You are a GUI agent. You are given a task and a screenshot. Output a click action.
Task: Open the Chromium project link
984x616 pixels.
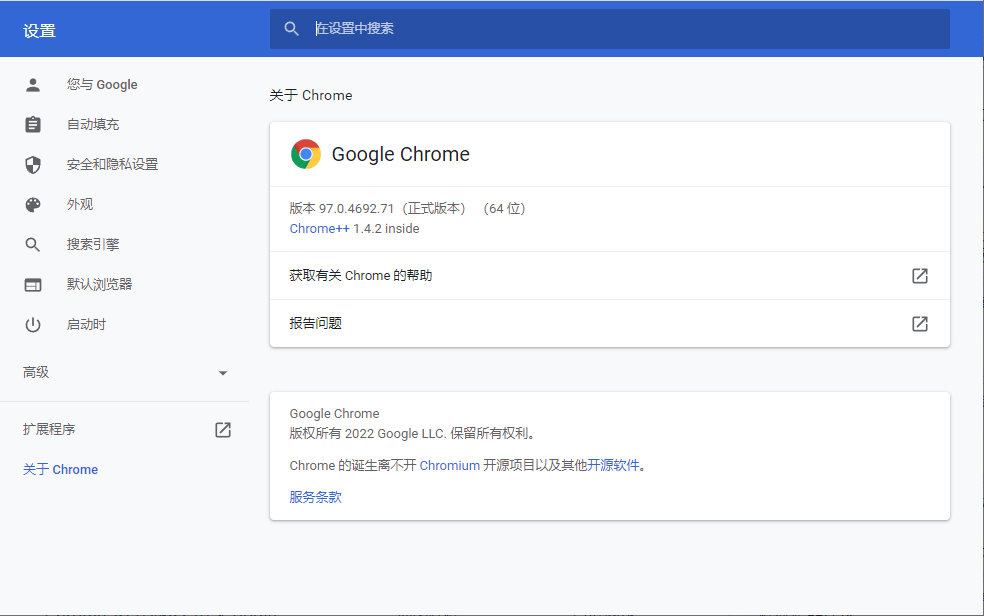449,465
